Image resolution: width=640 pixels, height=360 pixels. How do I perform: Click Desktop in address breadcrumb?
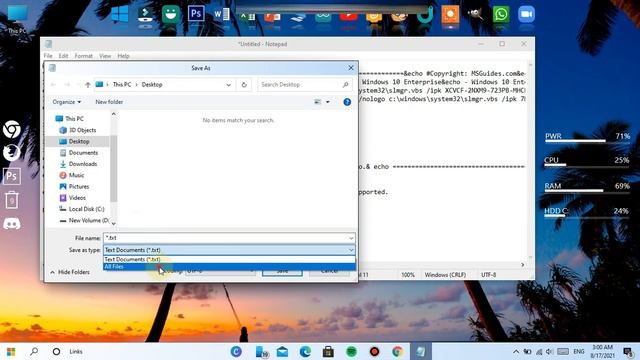click(152, 84)
